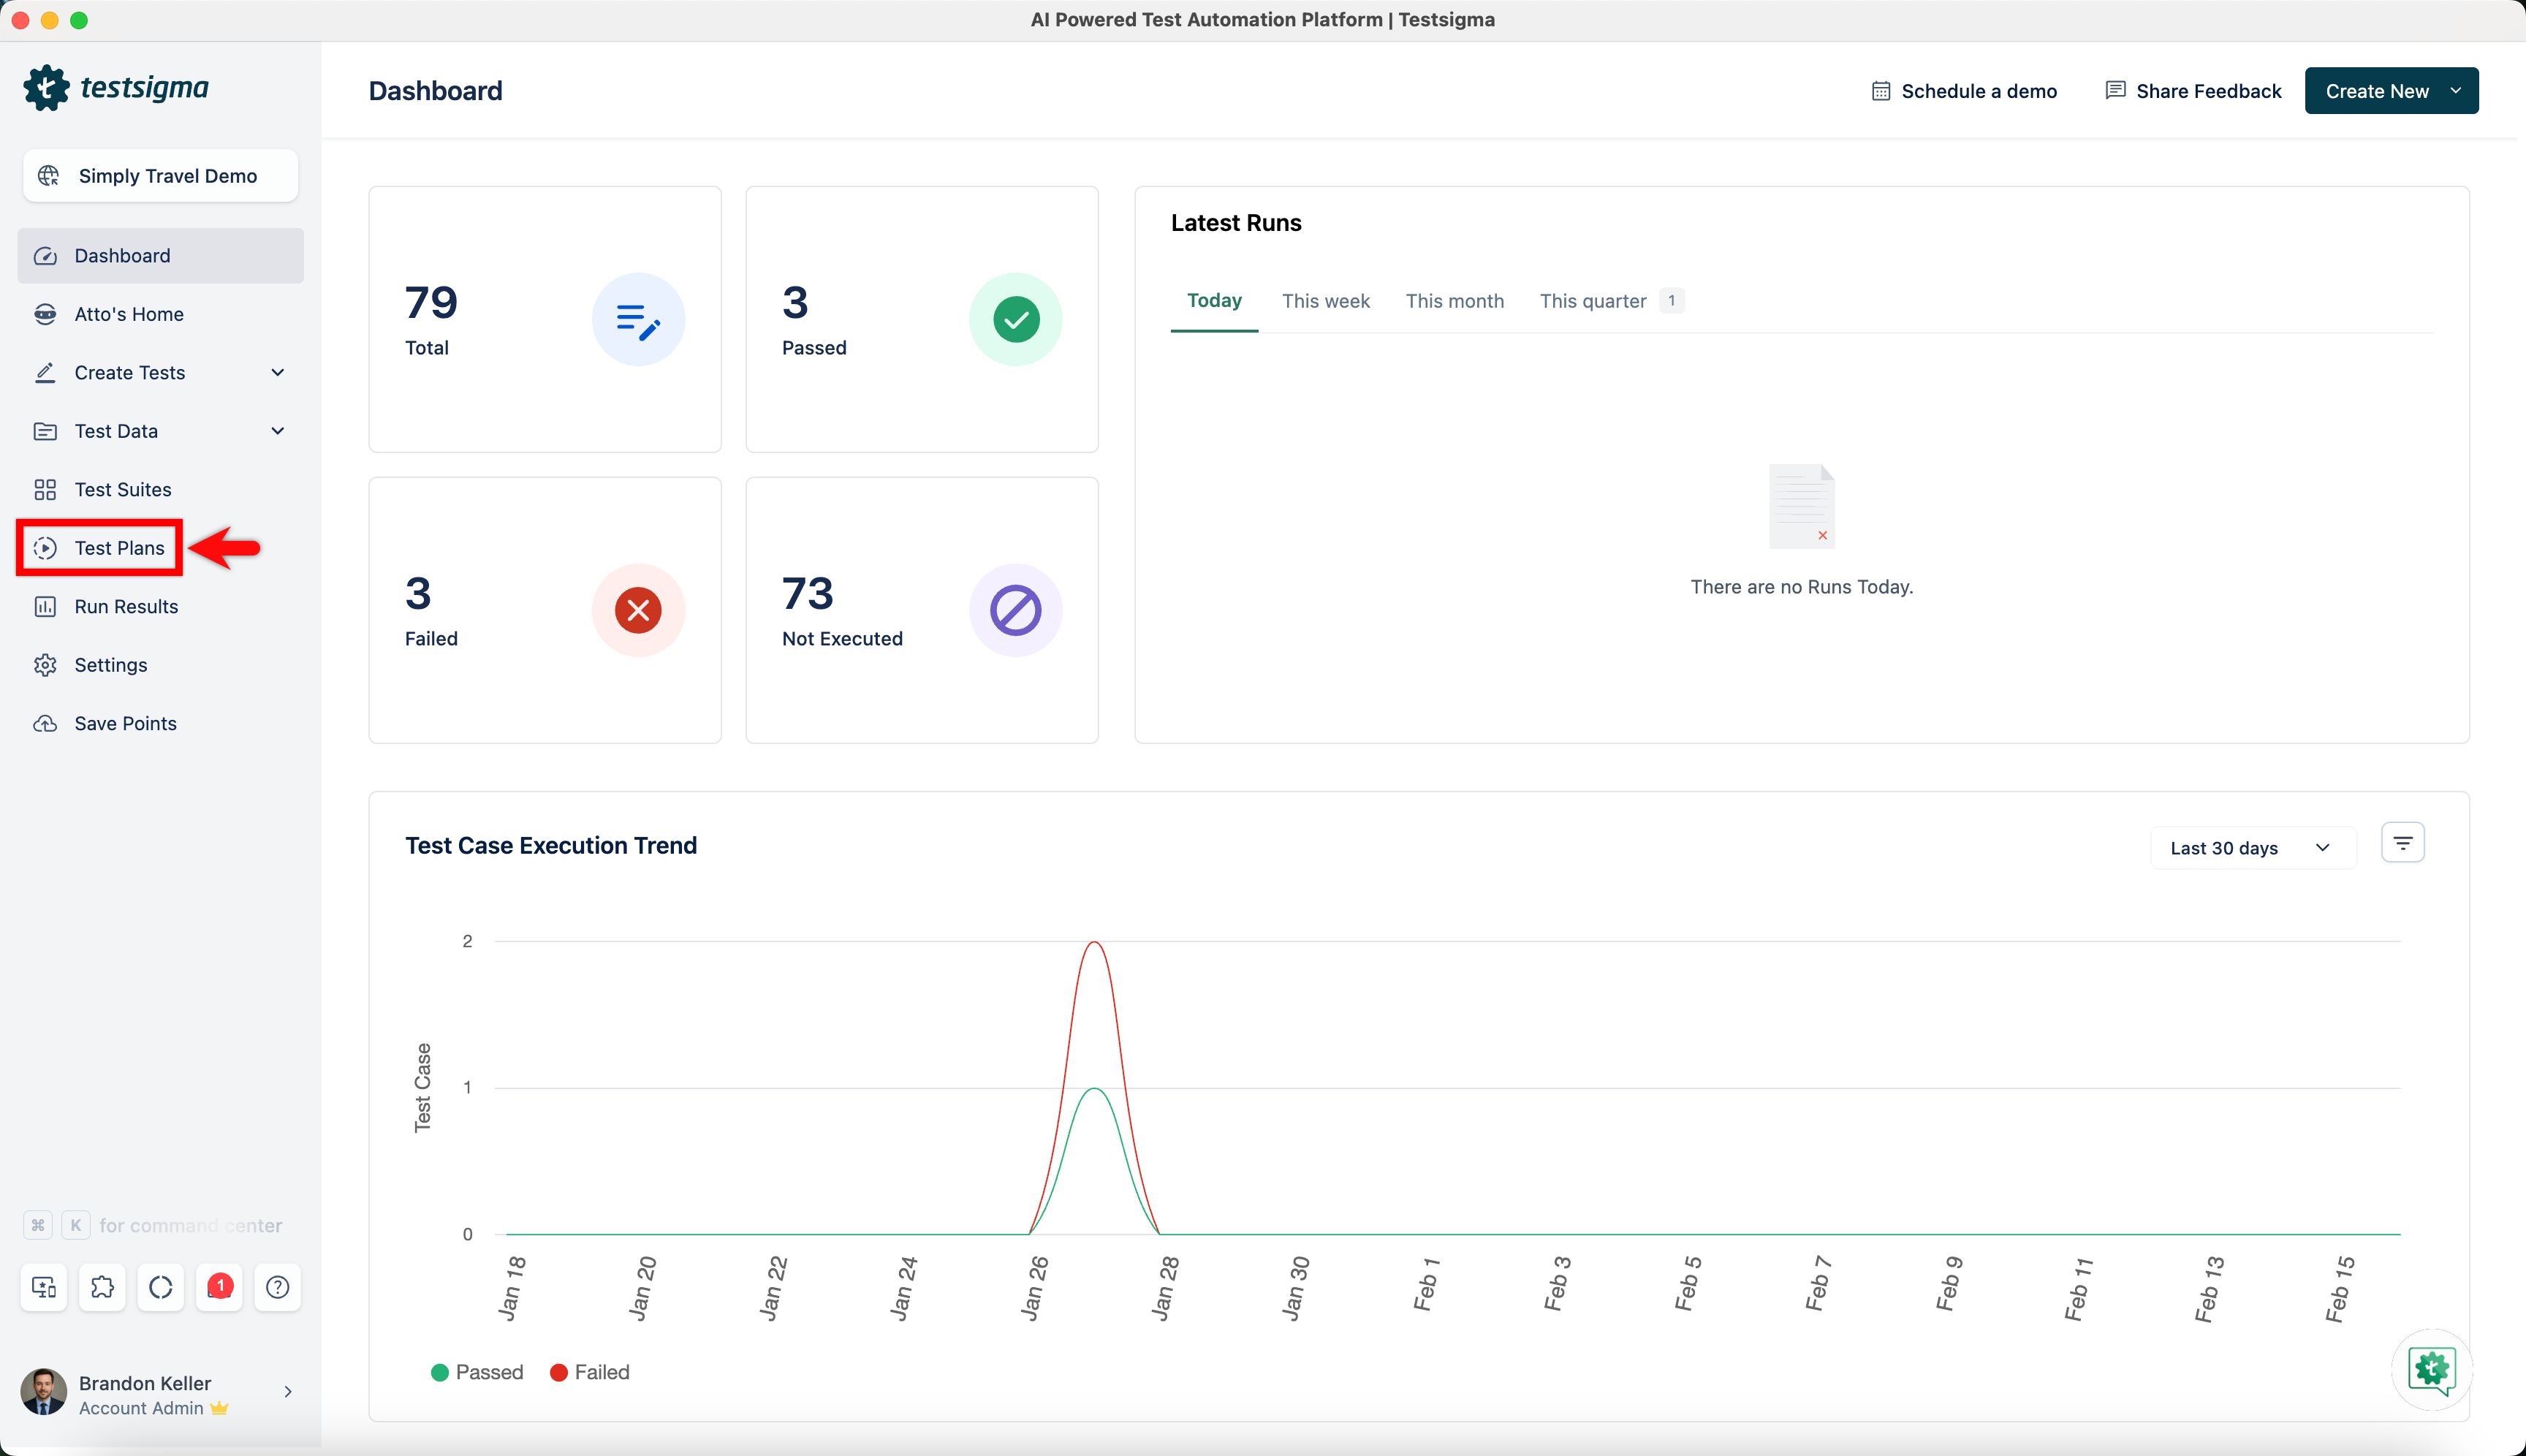Image resolution: width=2526 pixels, height=1456 pixels.
Task: Open notifications icon with red badge
Action: [219, 1287]
